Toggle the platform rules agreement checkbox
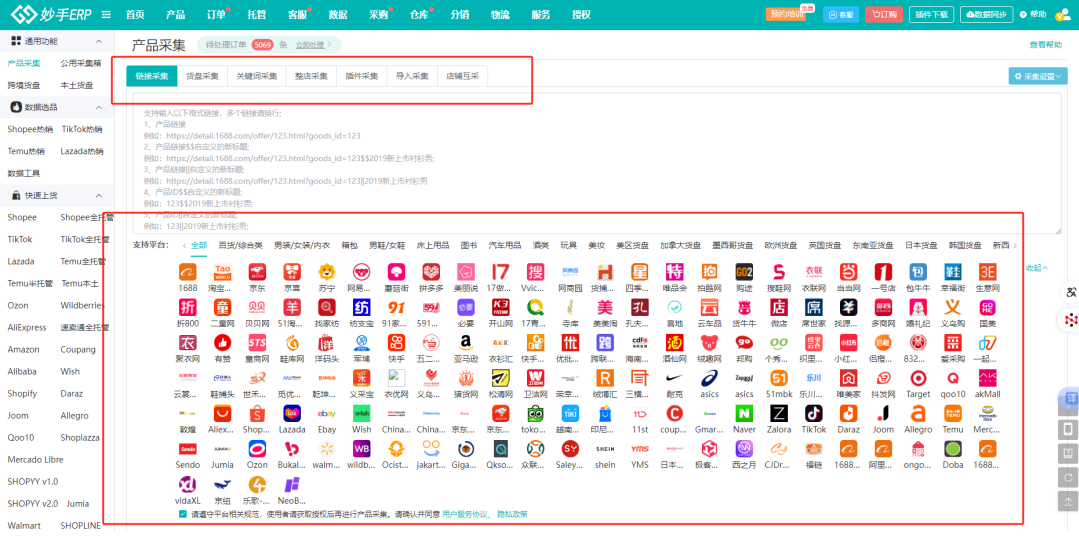The height and width of the screenshot is (536, 1079). 182,514
